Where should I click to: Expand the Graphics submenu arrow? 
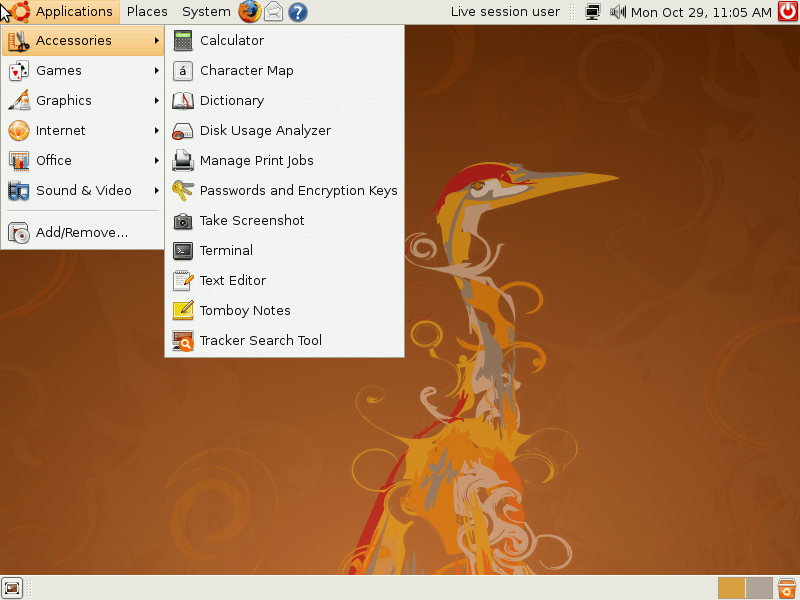pos(157,101)
